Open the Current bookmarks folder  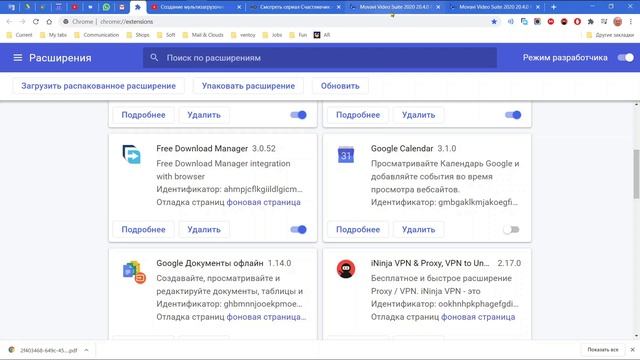(x=19, y=35)
